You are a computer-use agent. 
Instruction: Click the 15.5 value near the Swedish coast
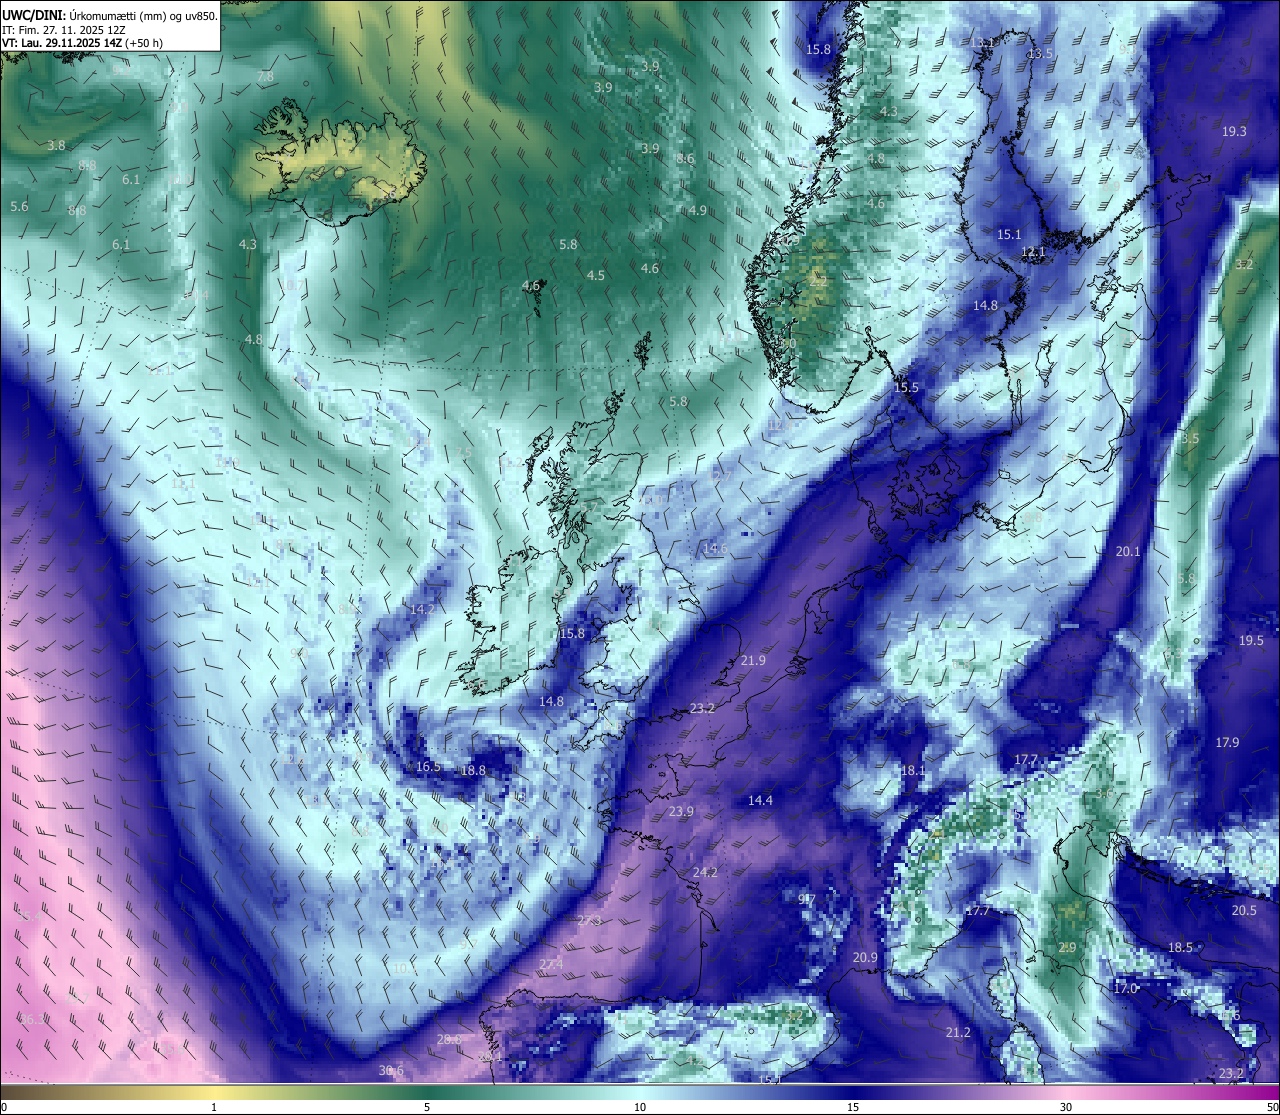[x=906, y=387]
